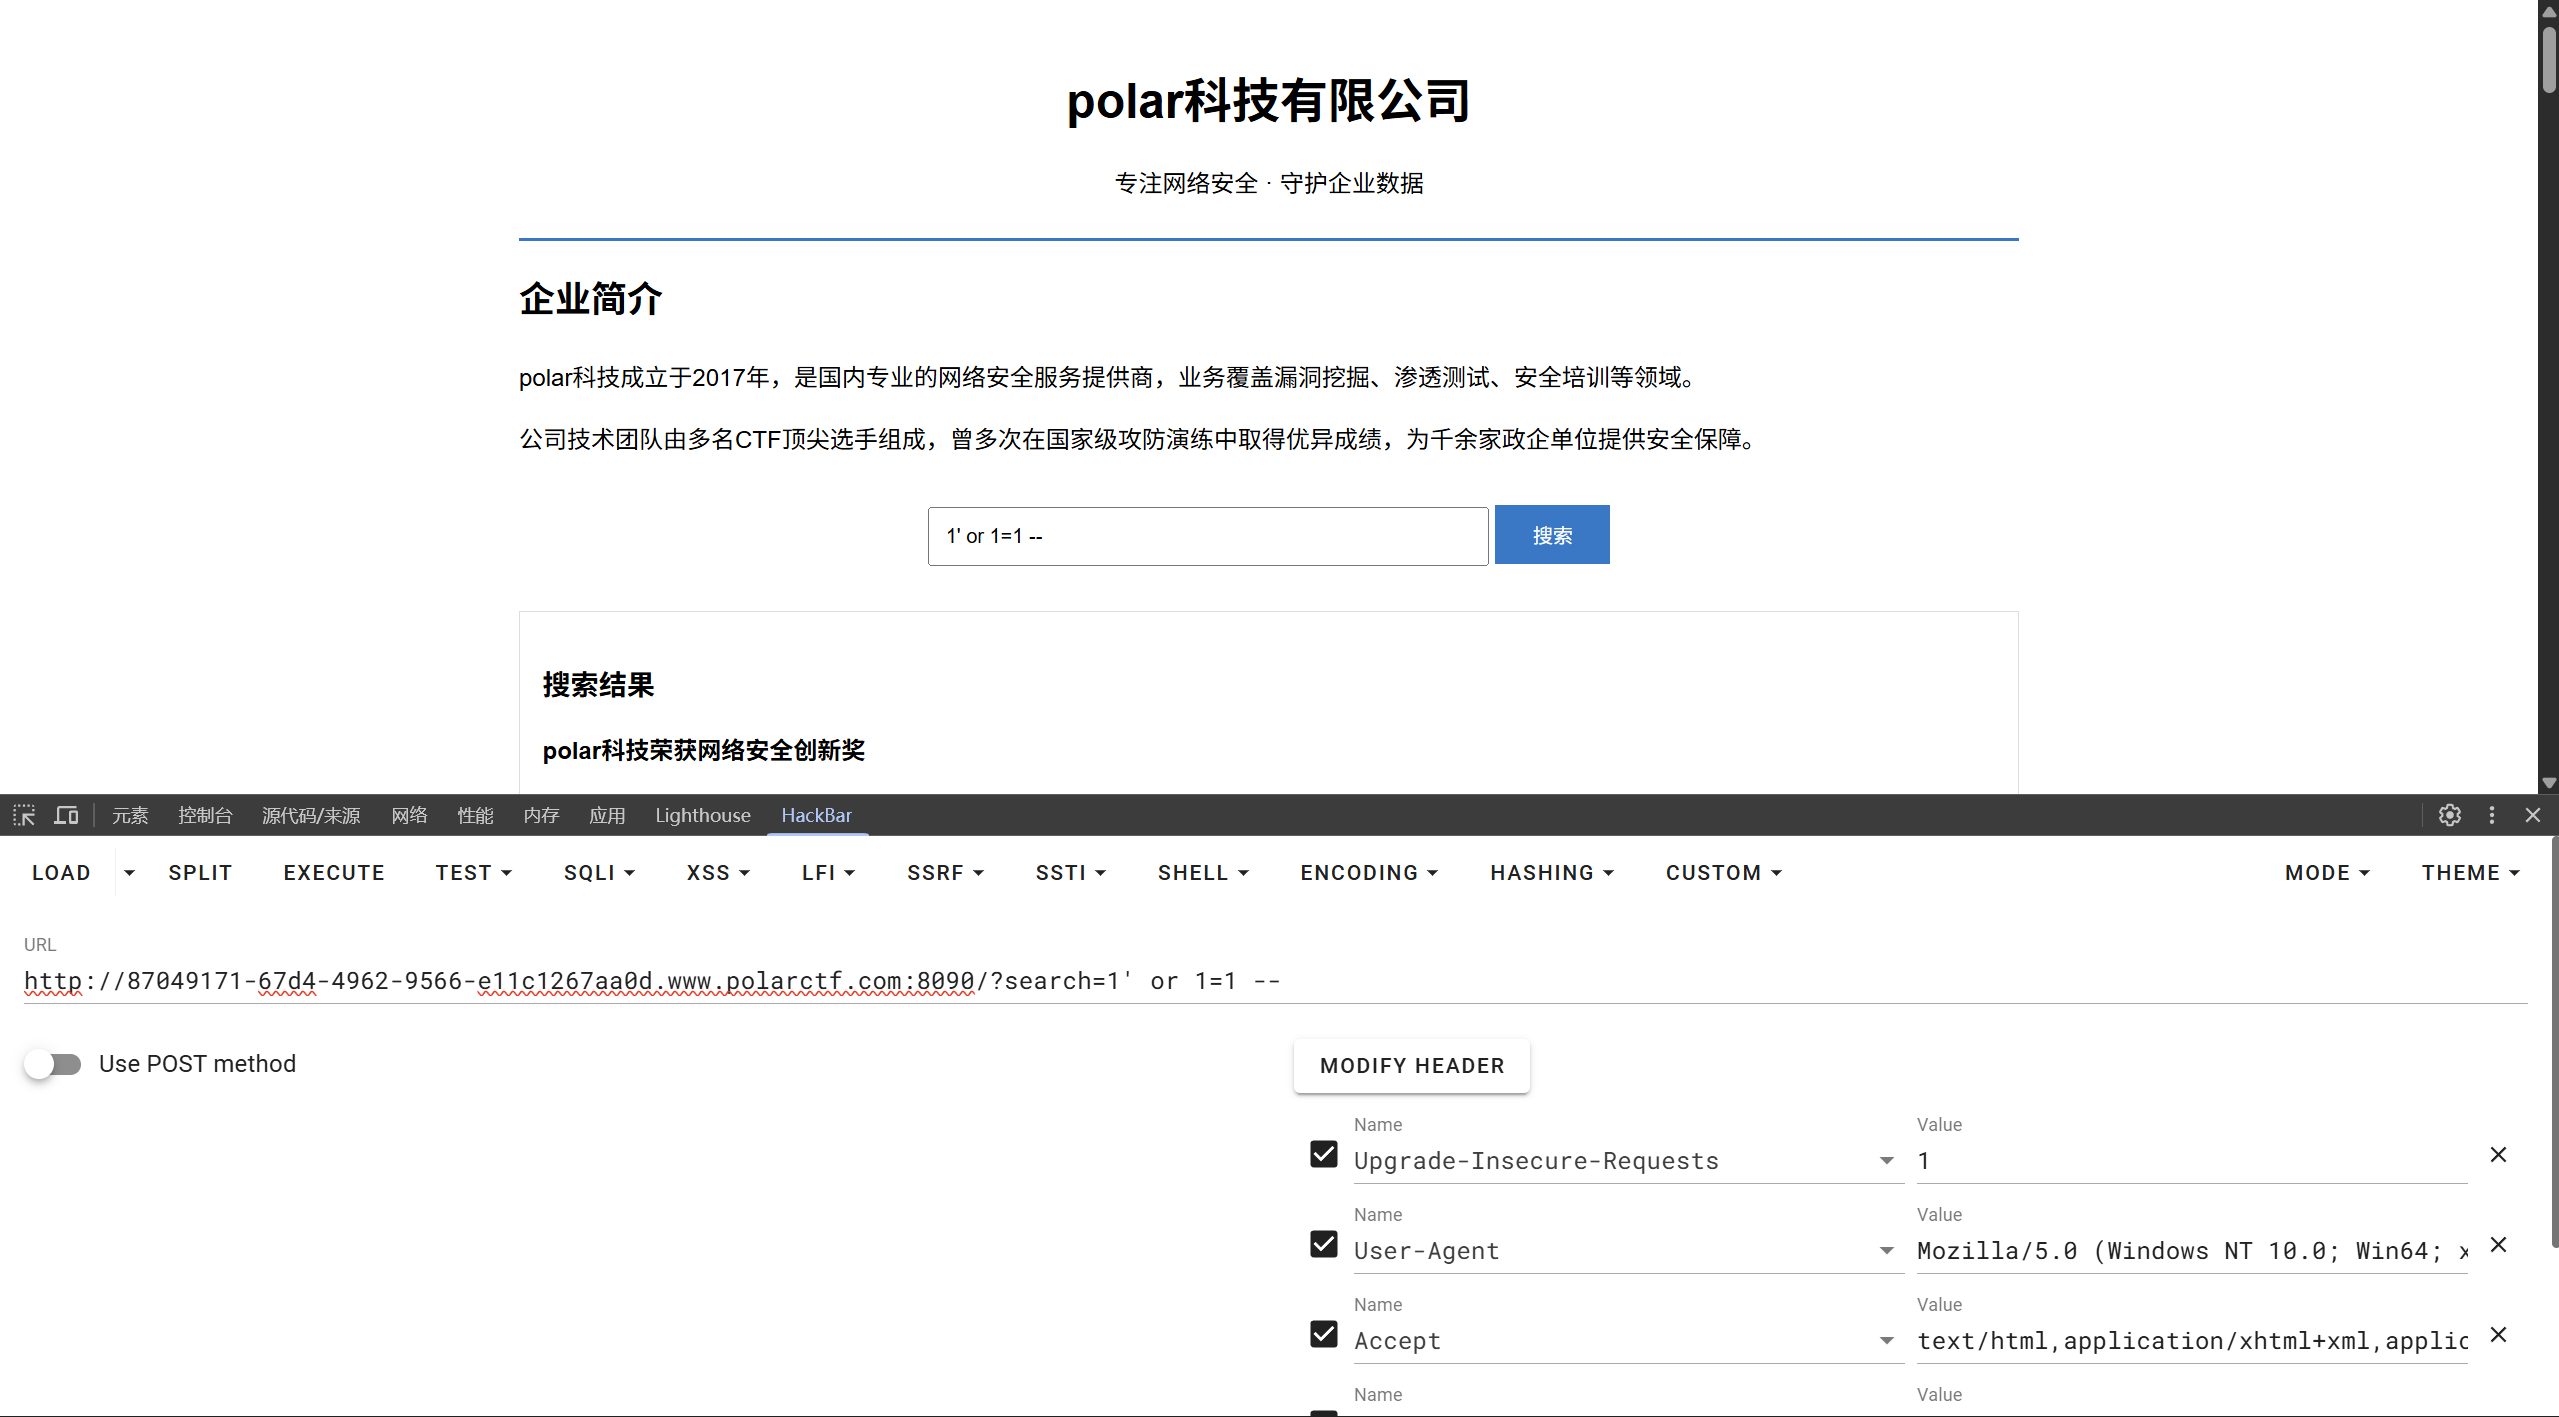The height and width of the screenshot is (1417, 2559).
Task: Click the page's vertical scrollbar thumb
Action: (2548, 60)
